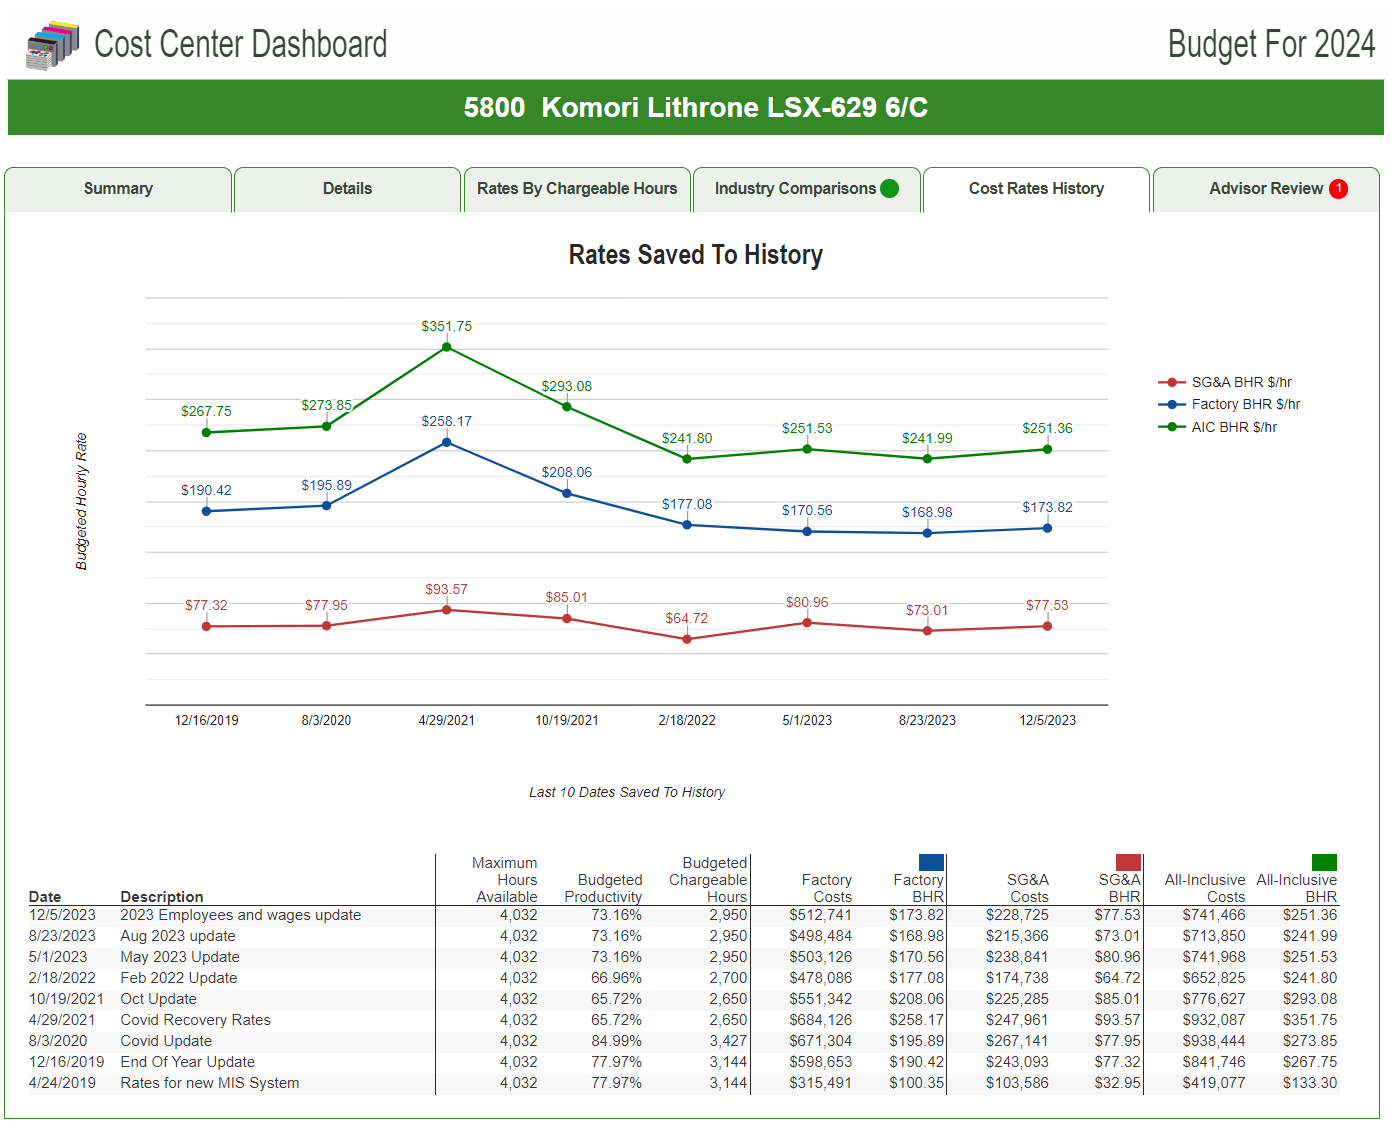Click the 4/24/2019 date cell
Image resolution: width=1391 pixels, height=1128 pixels.
(x=62, y=1083)
